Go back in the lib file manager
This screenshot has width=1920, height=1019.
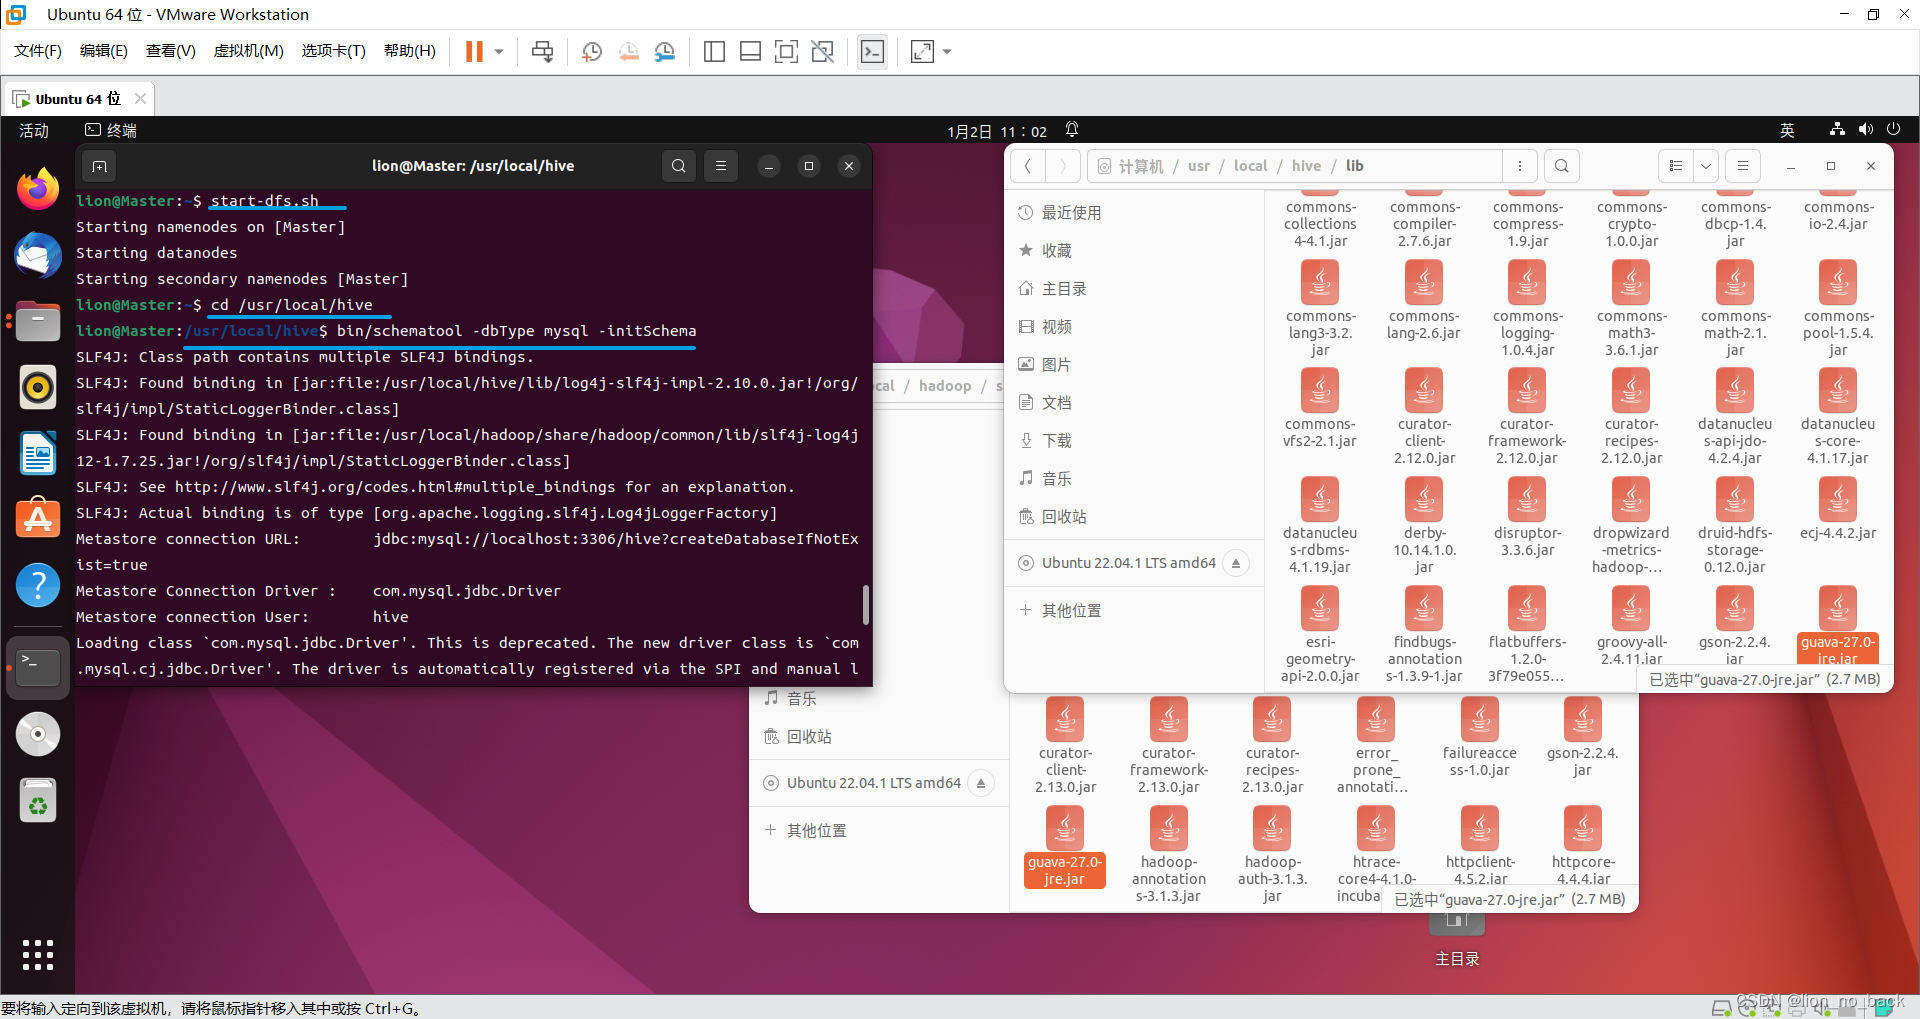tap(1028, 166)
